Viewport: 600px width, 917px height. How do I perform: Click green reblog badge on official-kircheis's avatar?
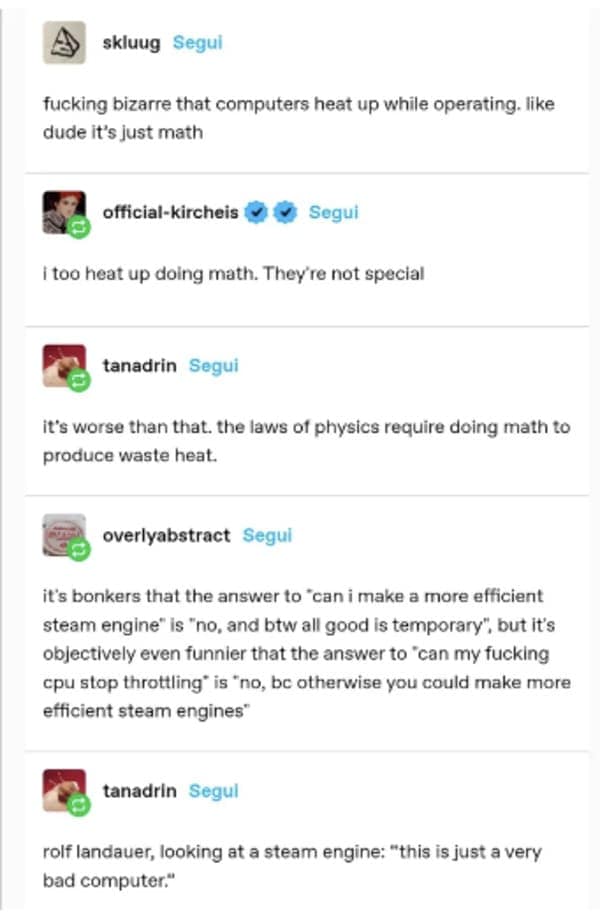coord(81,228)
